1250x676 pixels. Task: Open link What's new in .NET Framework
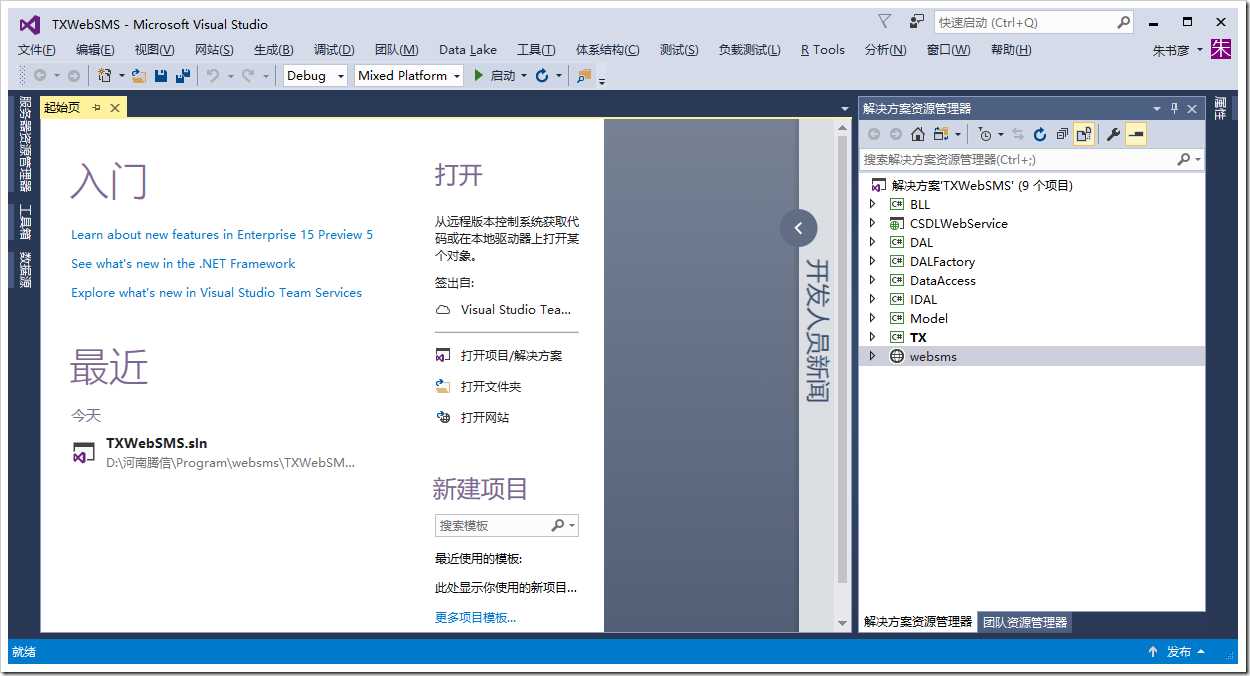(183, 263)
